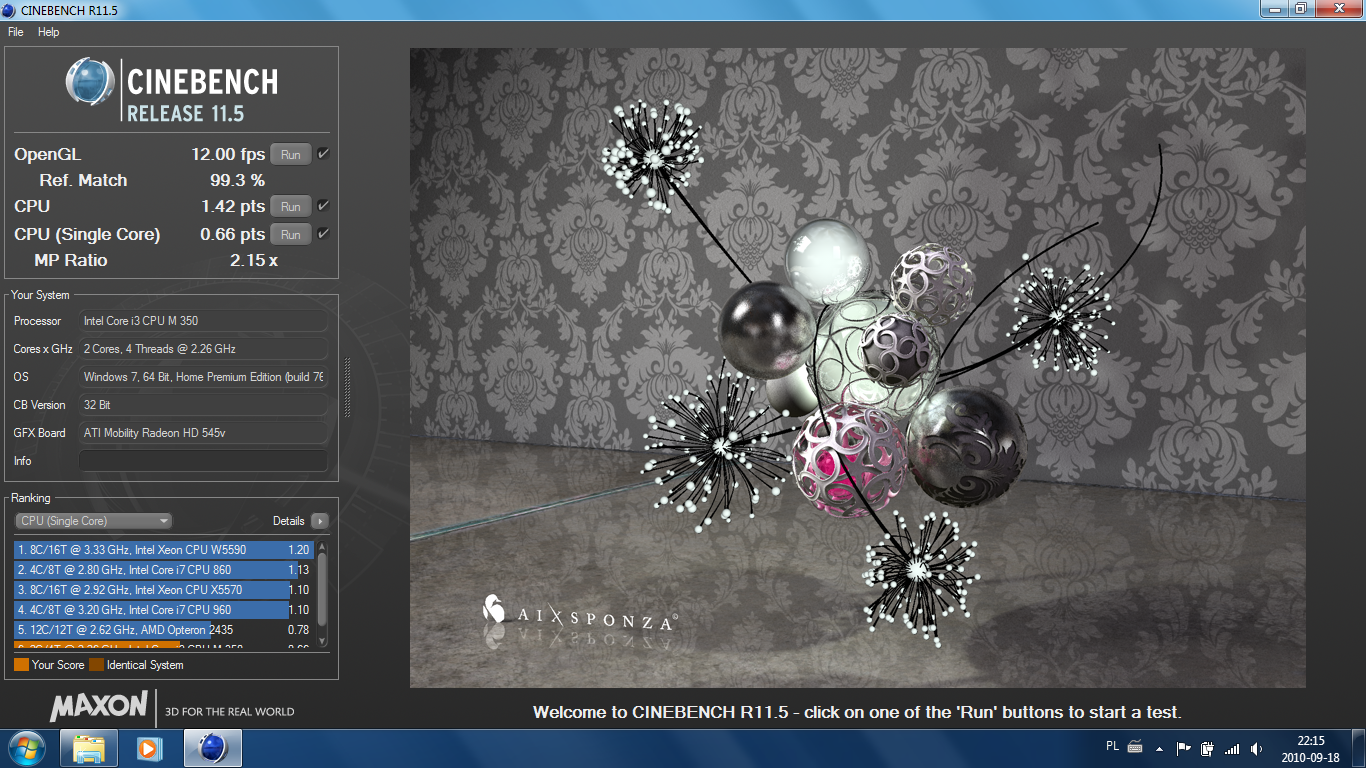Click the CB Version field showing 32 Bit
This screenshot has width=1366, height=768.
point(203,405)
